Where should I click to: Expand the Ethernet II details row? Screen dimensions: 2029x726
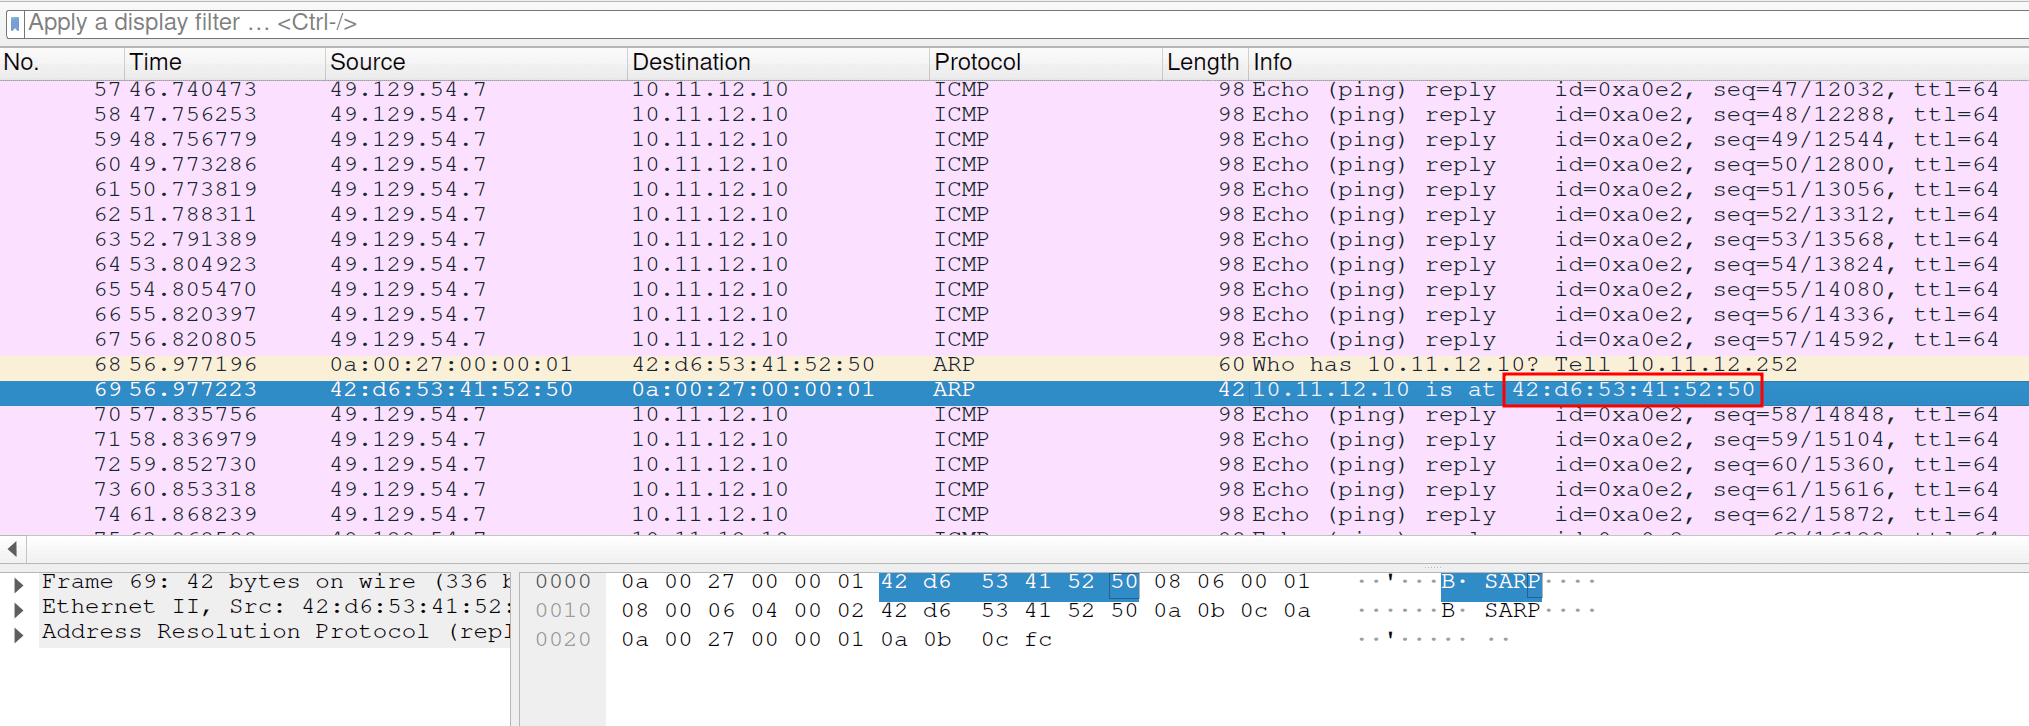tap(18, 609)
